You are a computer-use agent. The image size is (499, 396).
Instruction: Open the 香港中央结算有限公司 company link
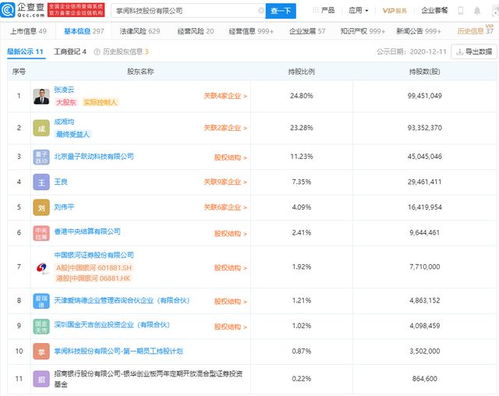click(x=87, y=231)
